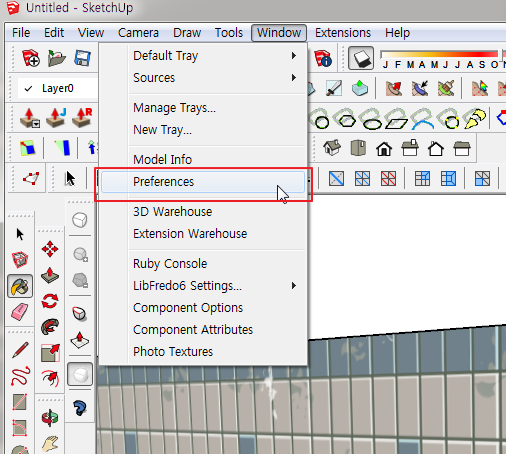Switch to Right view icon
The height and width of the screenshot is (454, 506).
tap(410, 148)
